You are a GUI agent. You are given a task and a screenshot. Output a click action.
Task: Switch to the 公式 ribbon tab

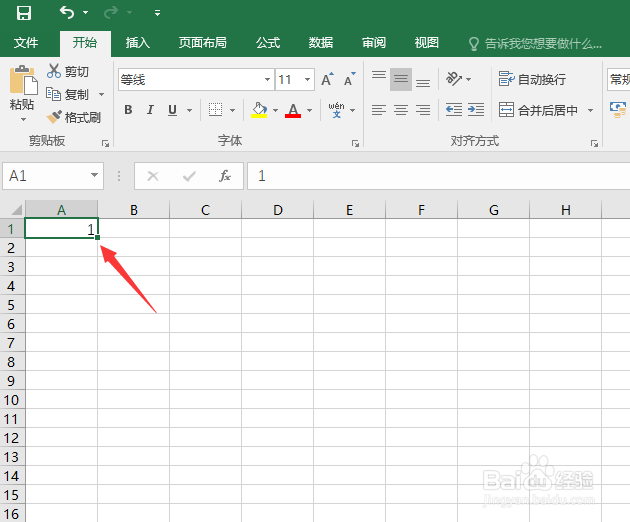click(x=268, y=43)
